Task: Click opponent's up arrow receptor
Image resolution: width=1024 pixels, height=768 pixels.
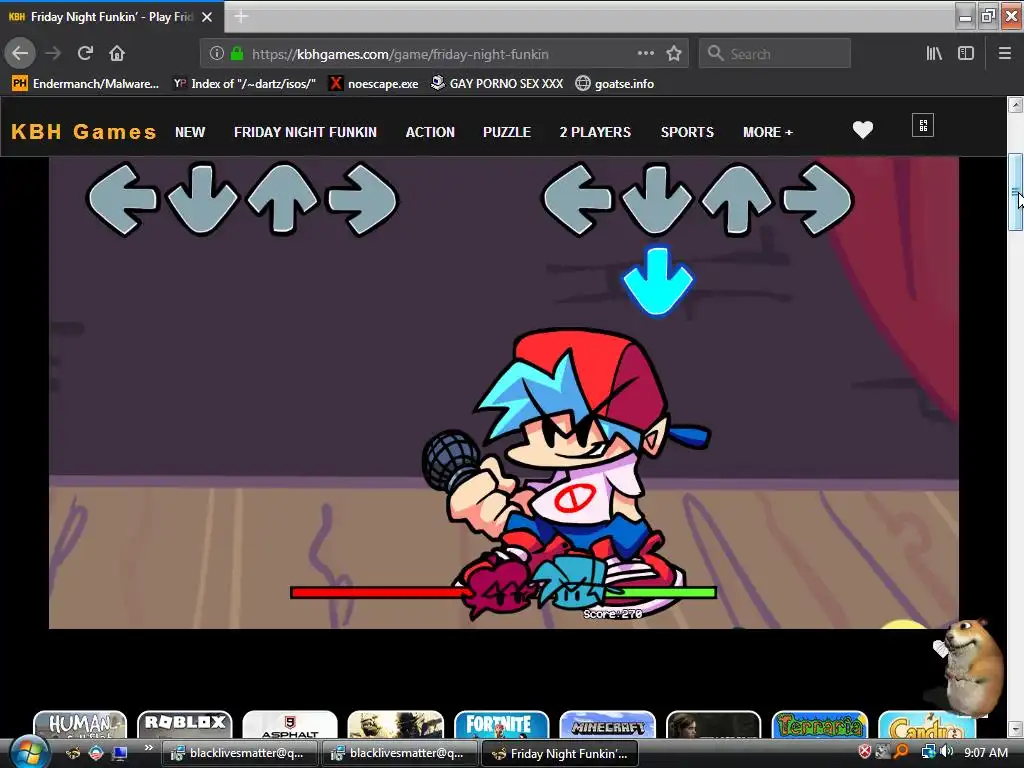Action: click(x=282, y=199)
